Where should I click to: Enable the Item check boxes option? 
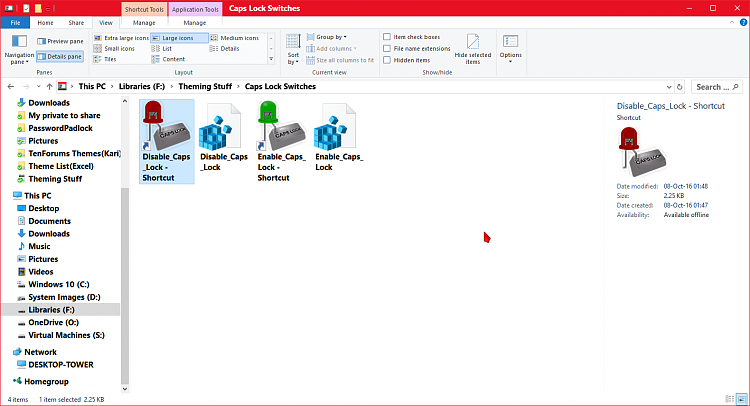click(388, 37)
